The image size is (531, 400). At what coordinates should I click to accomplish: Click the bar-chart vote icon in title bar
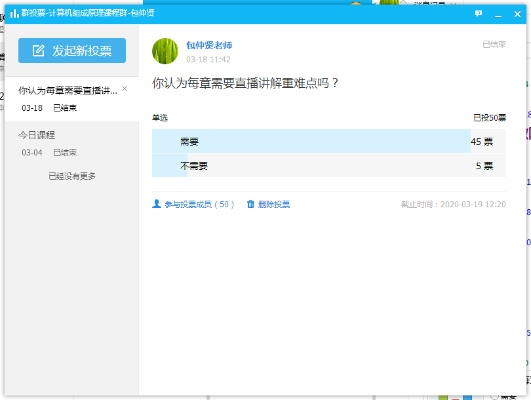[x=14, y=14]
